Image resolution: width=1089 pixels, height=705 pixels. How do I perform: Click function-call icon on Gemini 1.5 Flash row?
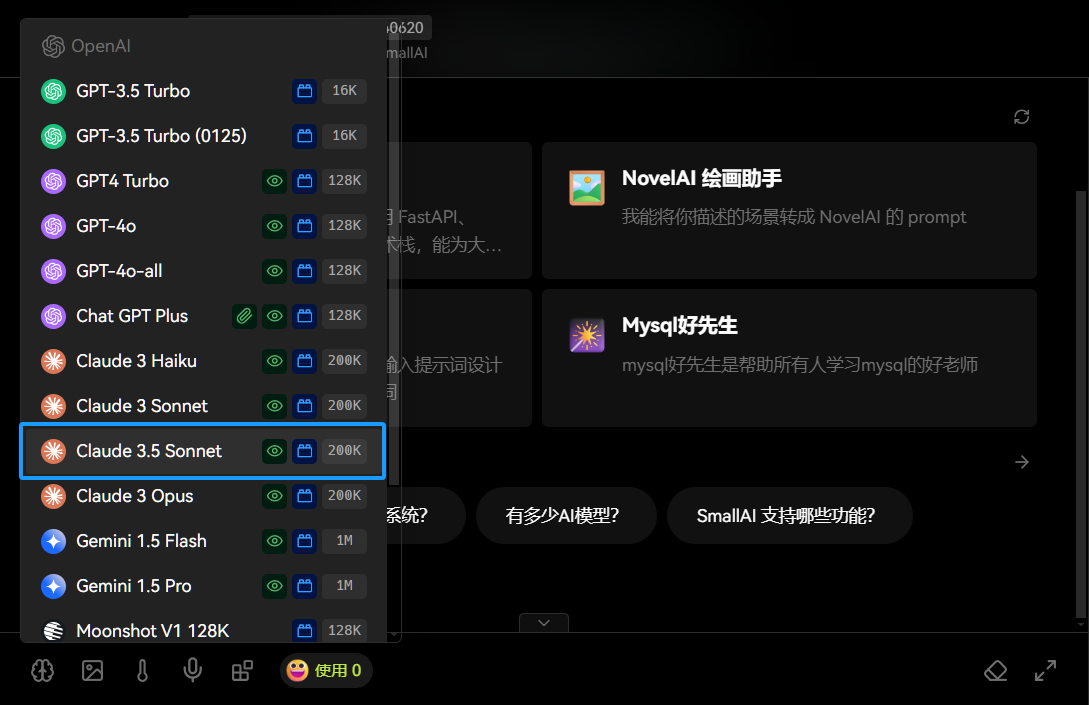coord(304,541)
